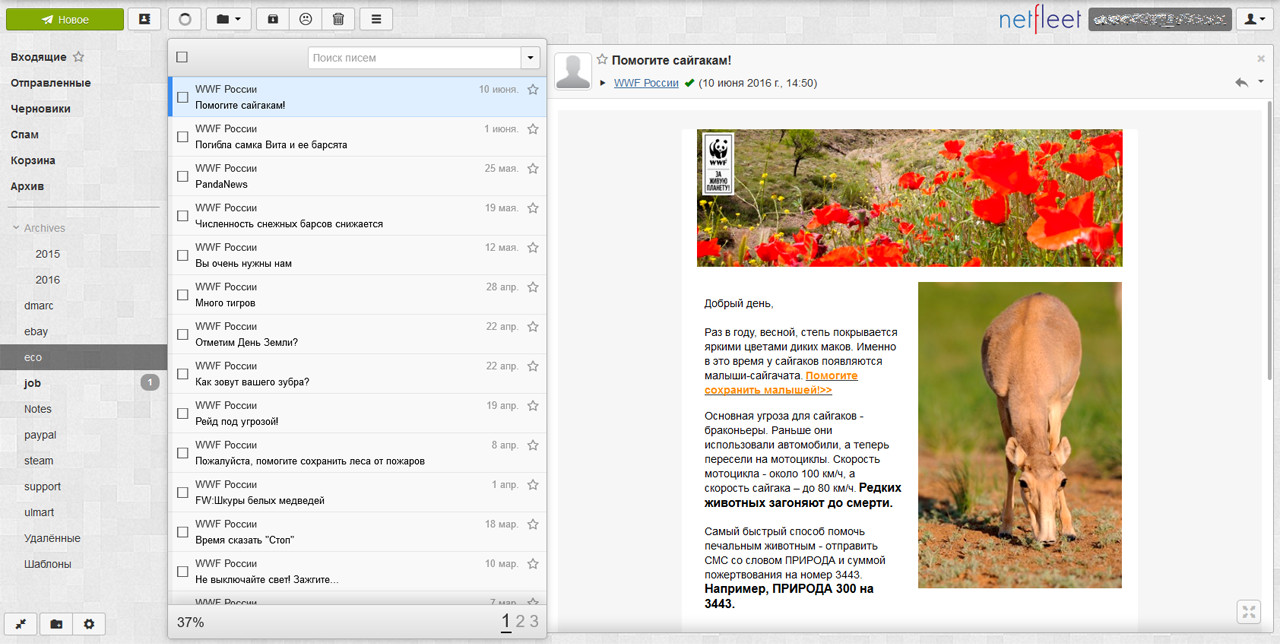Open Входящие folder

point(39,57)
